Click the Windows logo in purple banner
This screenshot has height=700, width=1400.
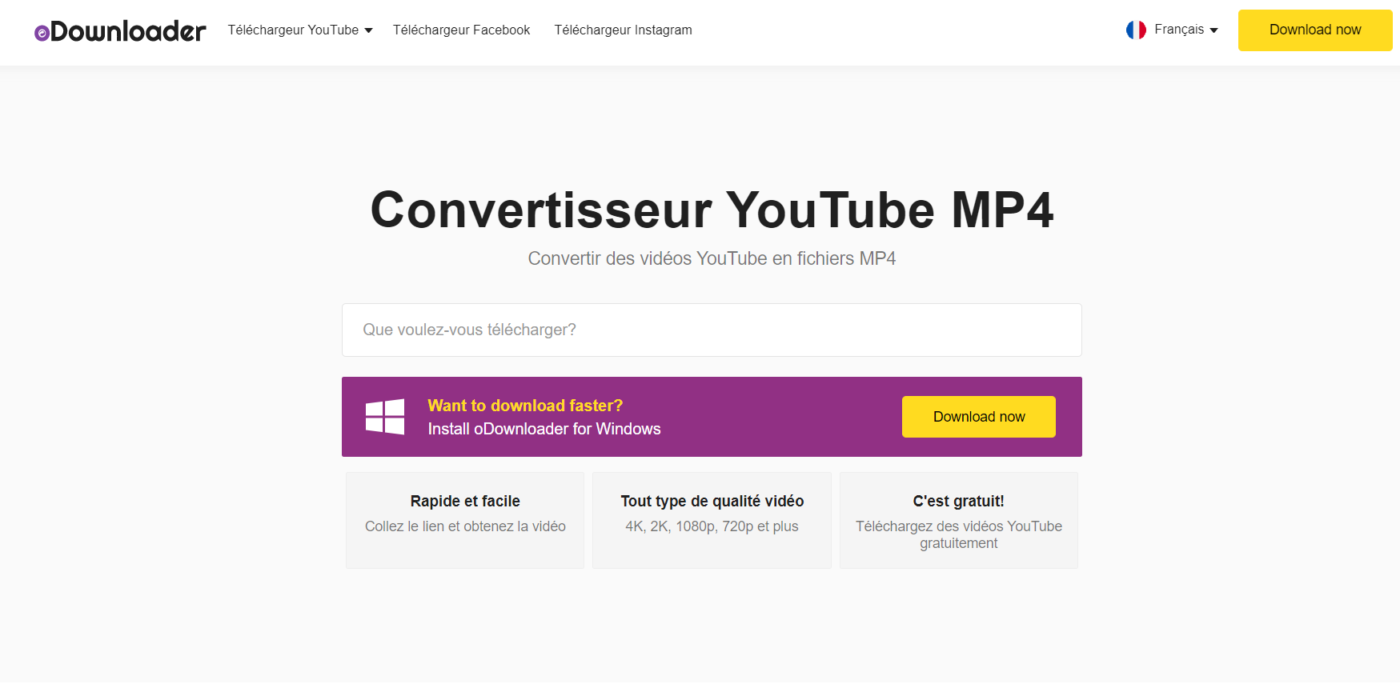(385, 417)
